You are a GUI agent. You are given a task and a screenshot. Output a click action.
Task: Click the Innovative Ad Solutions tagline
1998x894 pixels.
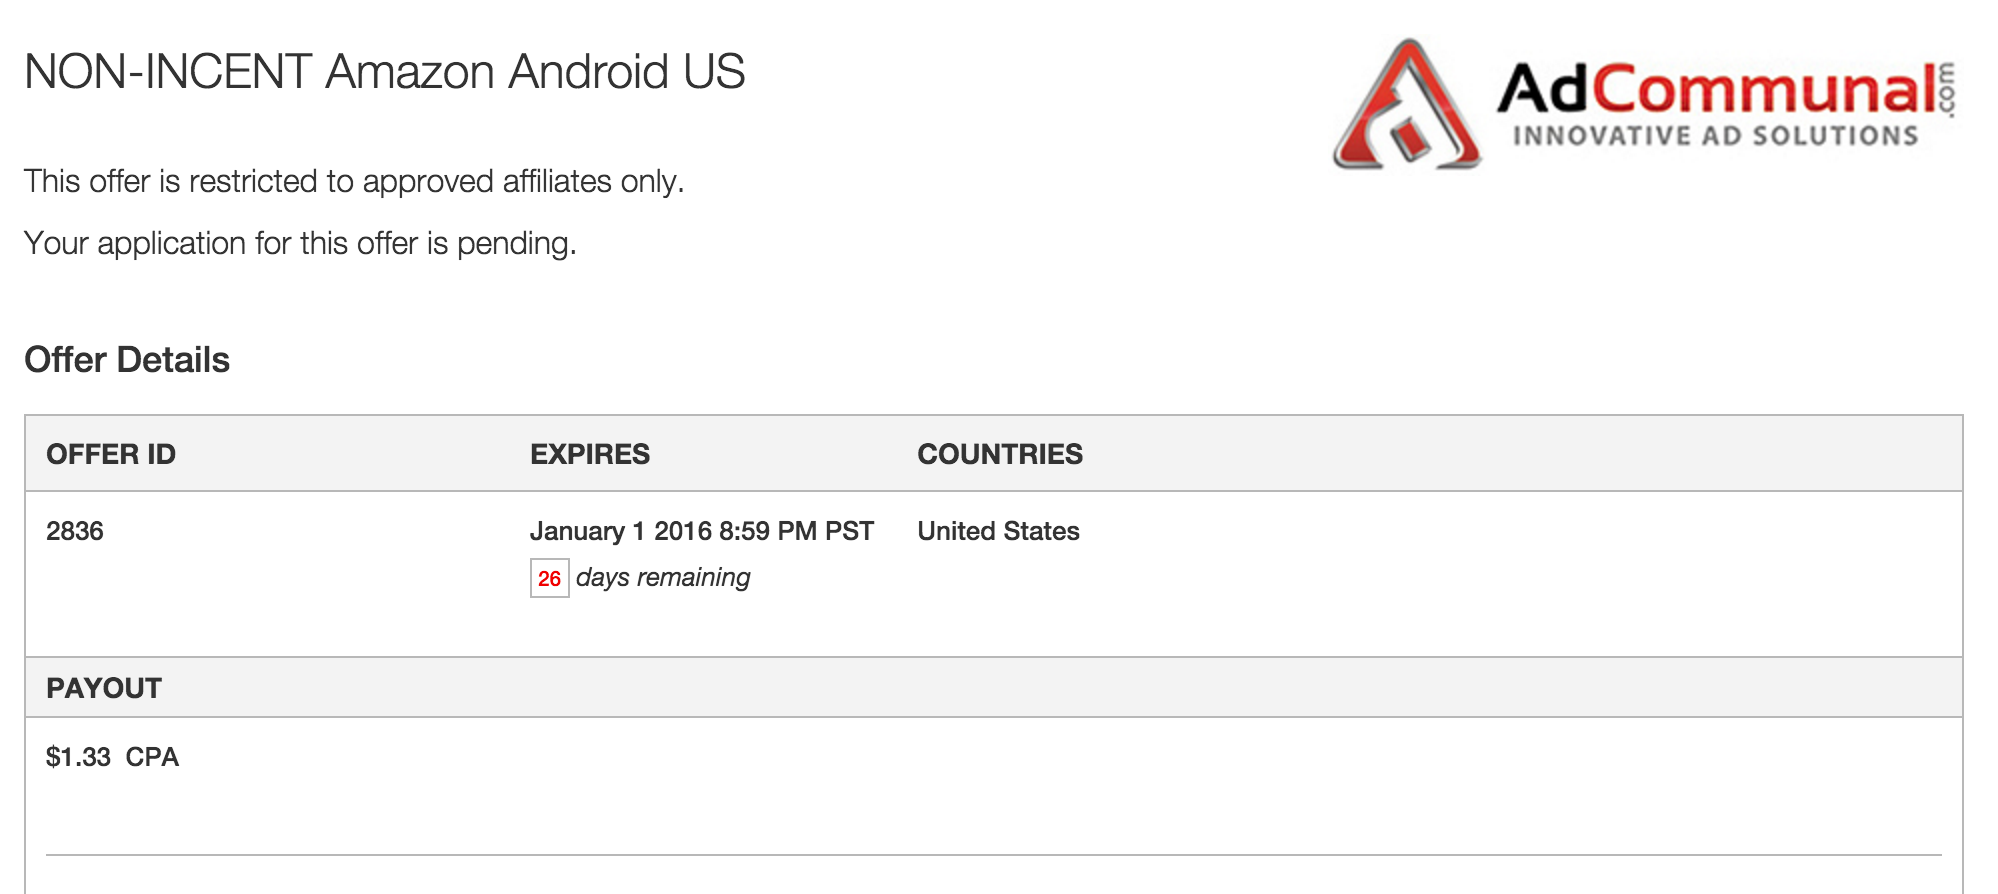[1715, 136]
